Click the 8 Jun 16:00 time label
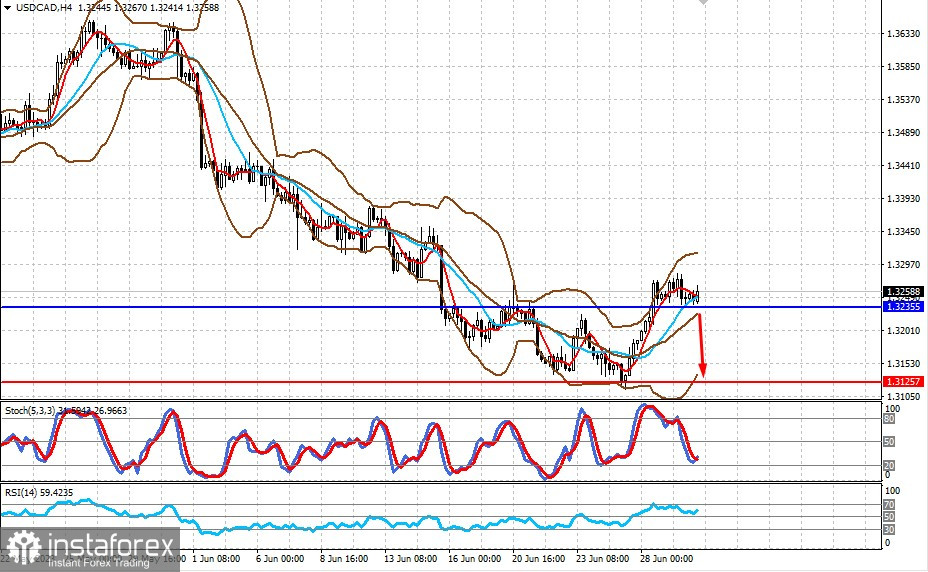The image size is (928, 572). [x=344, y=559]
